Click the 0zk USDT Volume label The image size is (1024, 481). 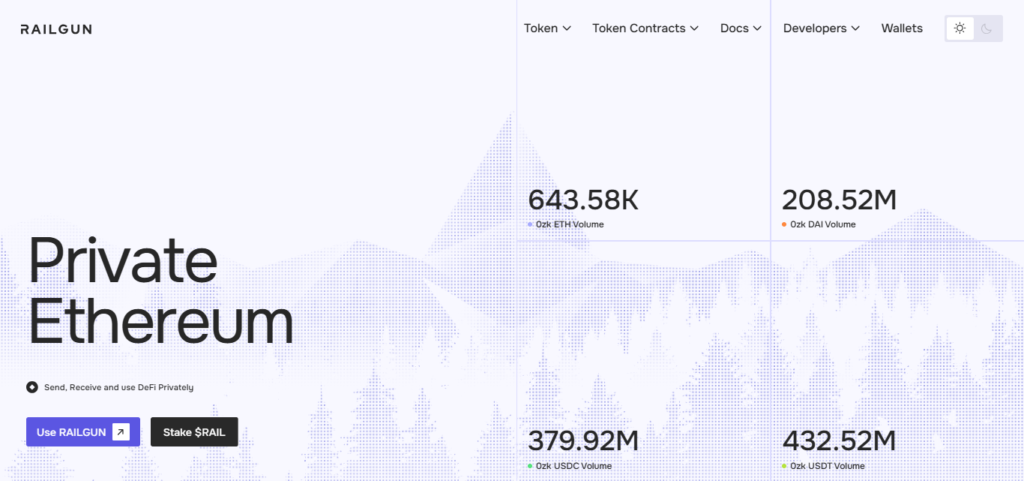[827, 466]
